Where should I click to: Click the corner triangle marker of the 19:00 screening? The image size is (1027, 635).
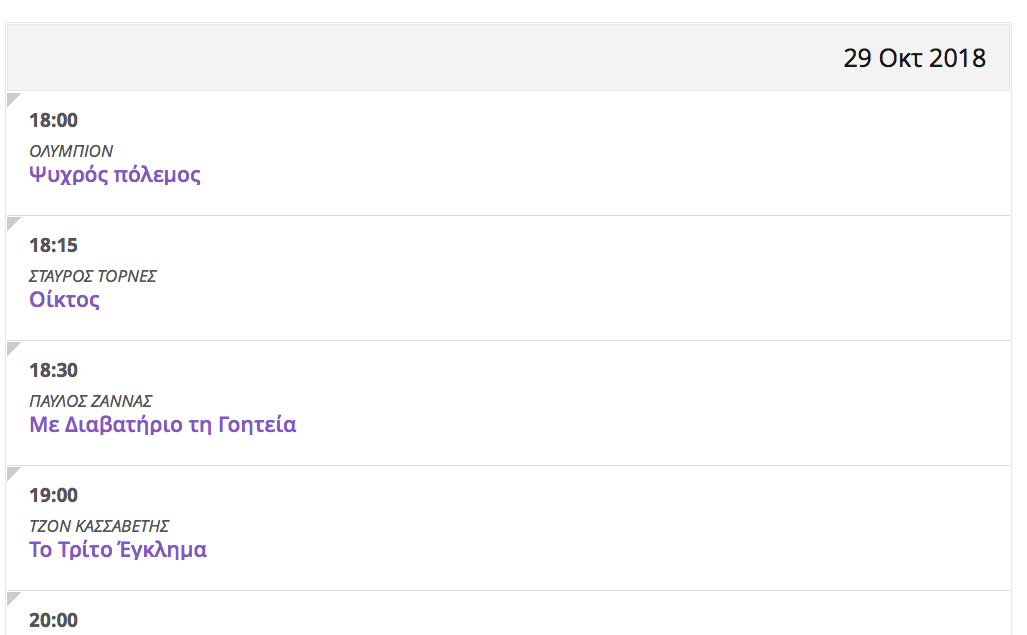tap(12, 472)
